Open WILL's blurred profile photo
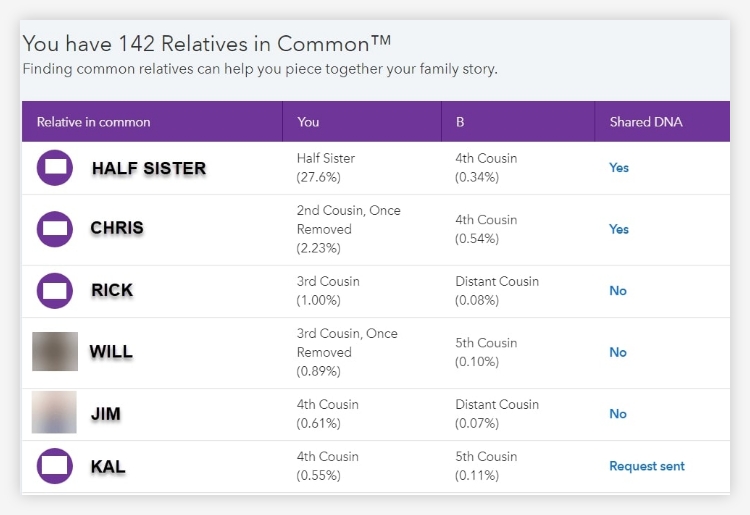The image size is (750, 515). [x=55, y=351]
